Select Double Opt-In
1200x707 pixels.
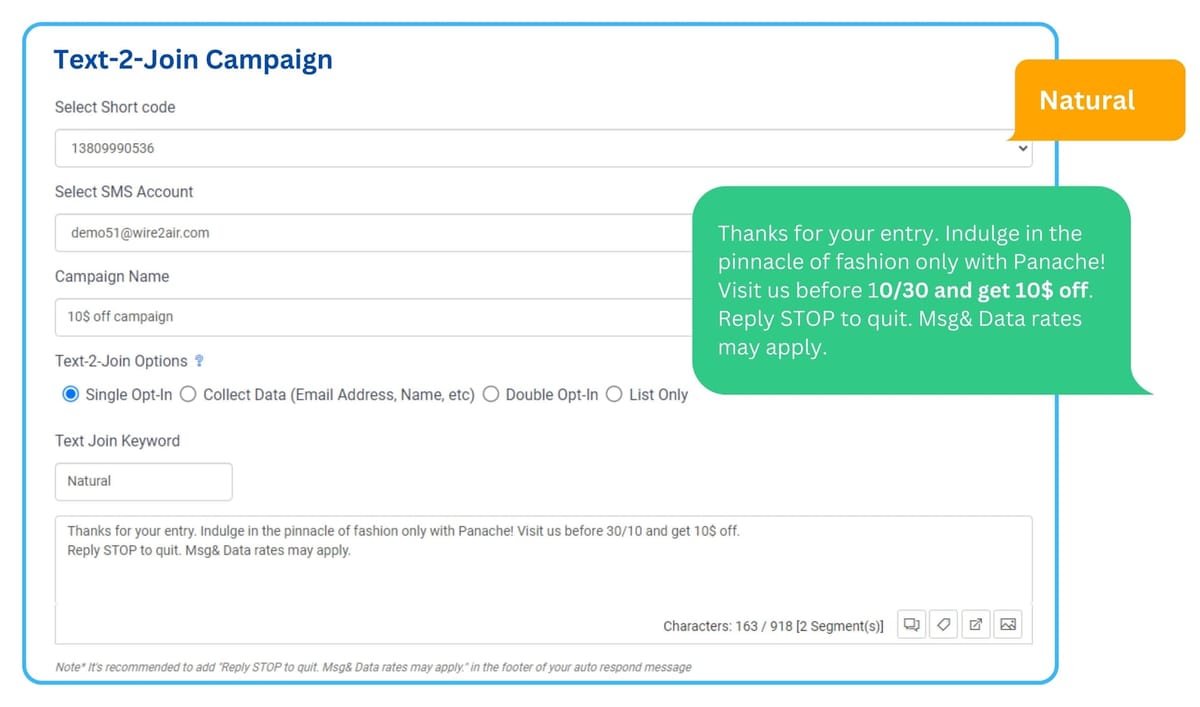click(491, 394)
